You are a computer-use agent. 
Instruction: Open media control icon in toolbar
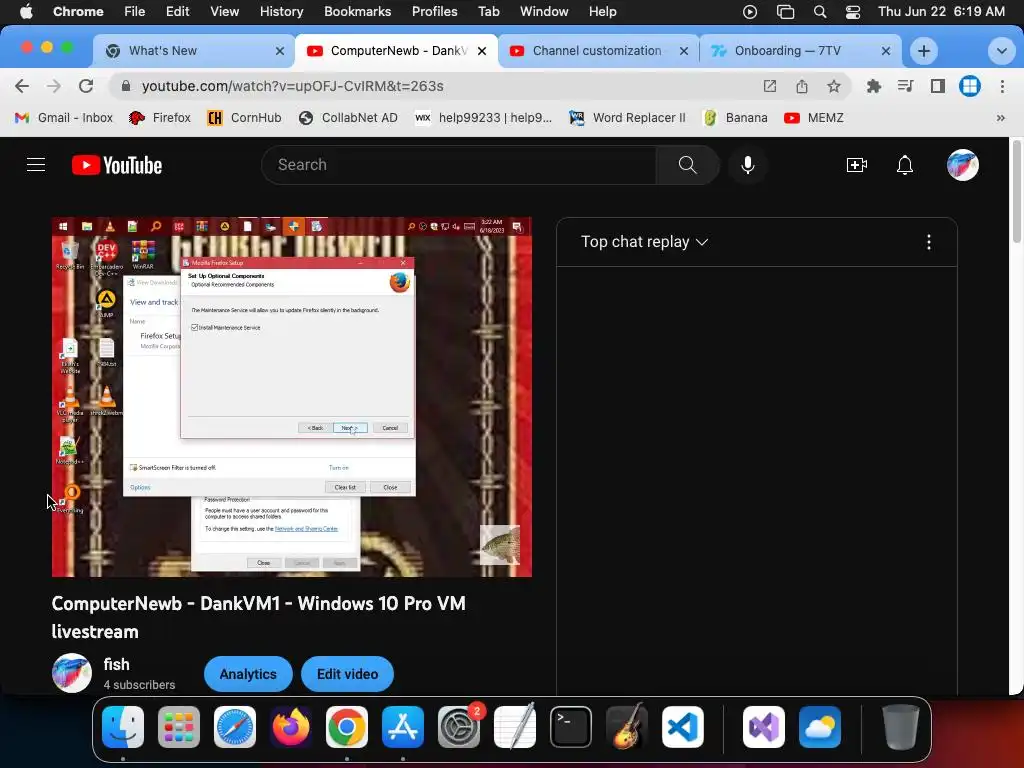click(905, 86)
